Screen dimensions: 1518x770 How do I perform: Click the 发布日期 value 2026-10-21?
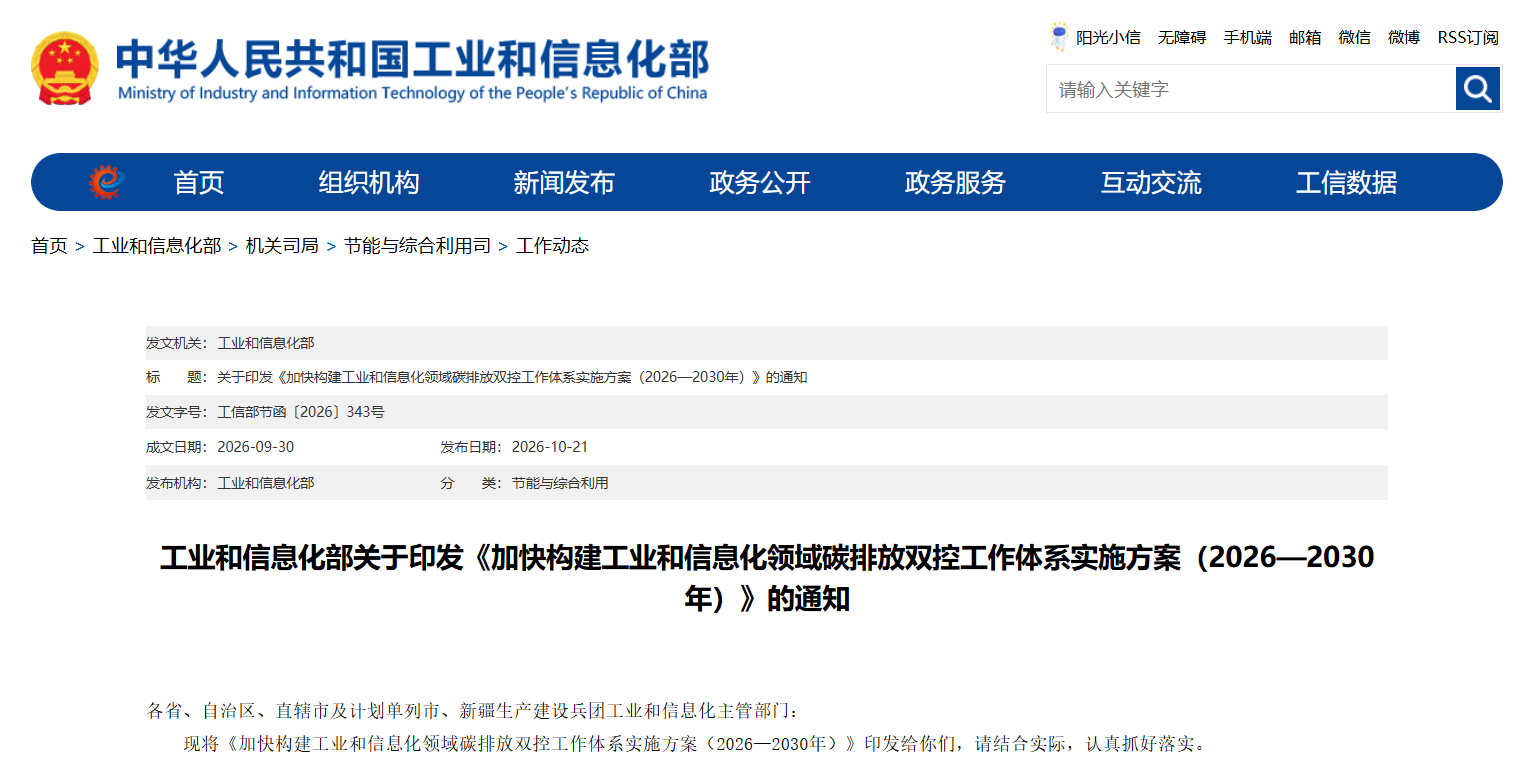tap(550, 447)
